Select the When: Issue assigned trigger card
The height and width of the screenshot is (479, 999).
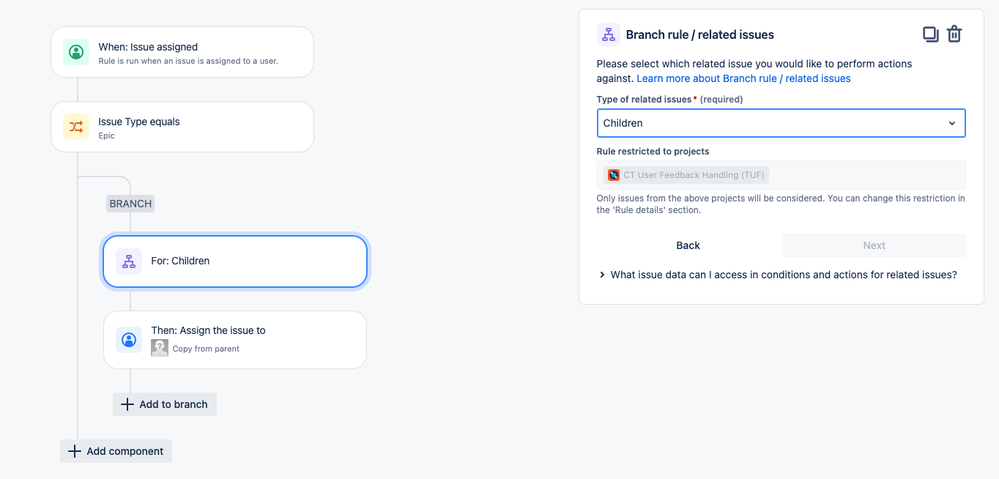182,52
